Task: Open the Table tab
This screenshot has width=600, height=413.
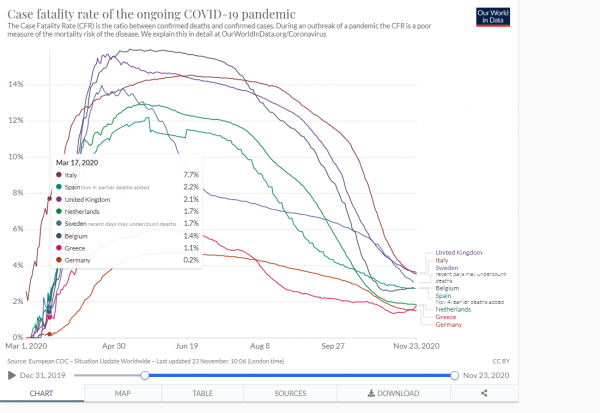Action: click(x=203, y=394)
